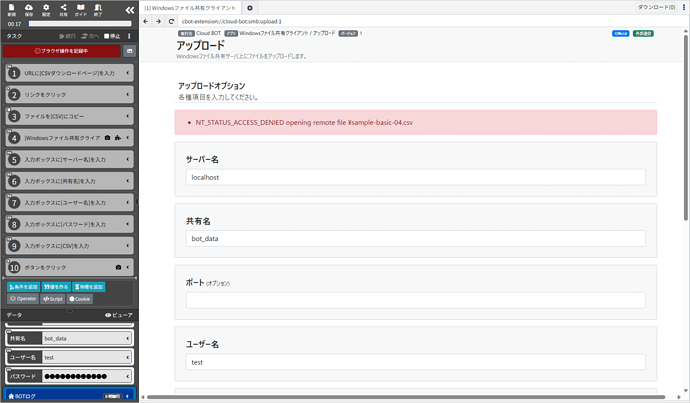Click the Cloud BOT publisher link
The image size is (690, 403).
point(209,33)
